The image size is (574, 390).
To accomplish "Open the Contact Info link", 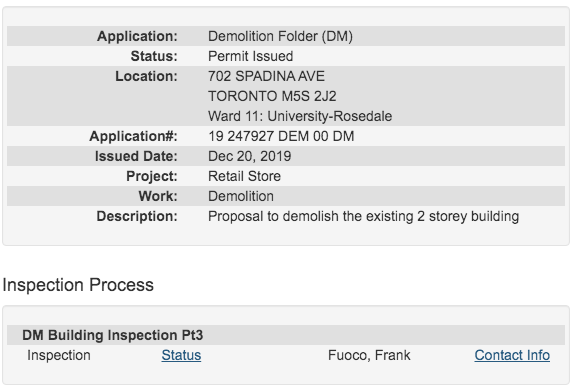I will (x=512, y=355).
